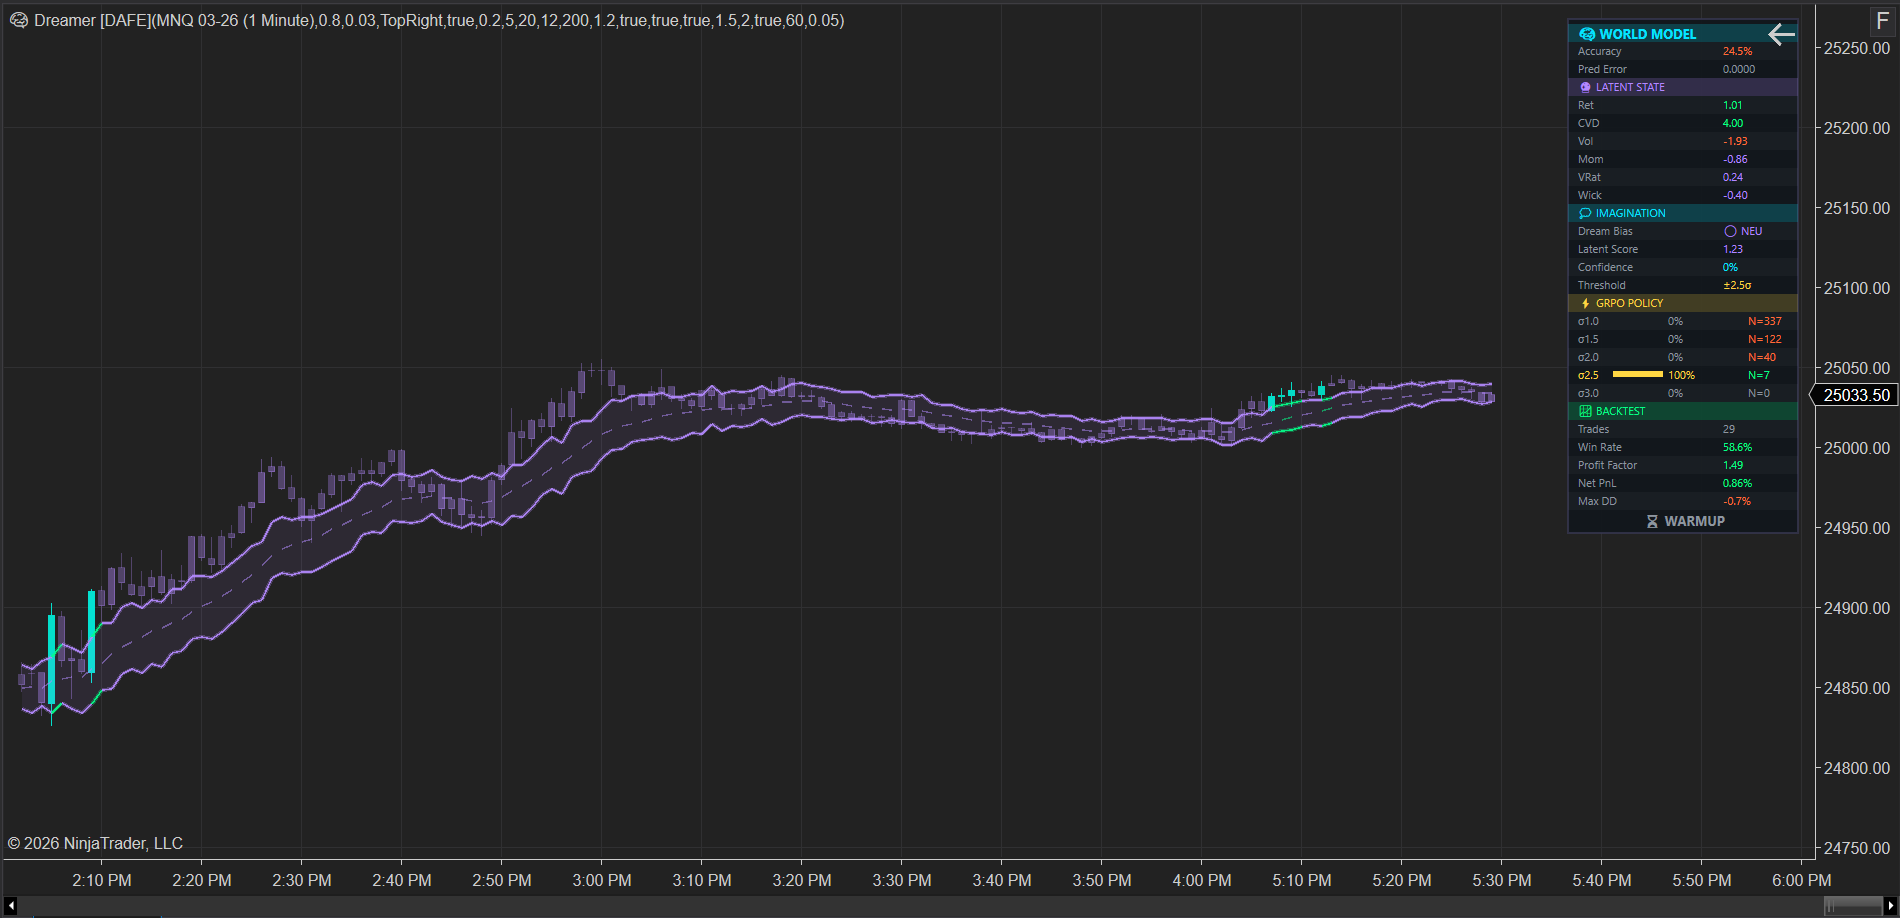Viewport: 1900px width, 918px height.
Task: Click the GRPO POLICY lightning bolt icon
Action: pyautogui.click(x=1586, y=303)
